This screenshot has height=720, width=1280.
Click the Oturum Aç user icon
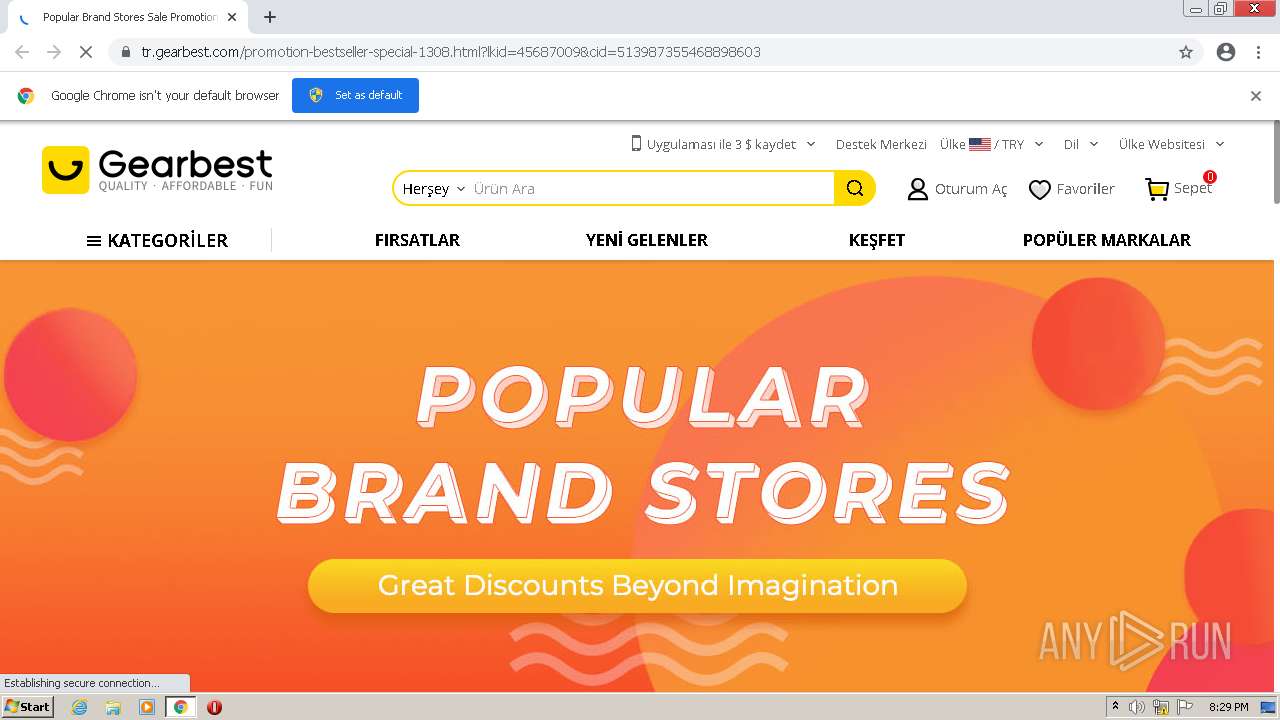click(x=917, y=189)
